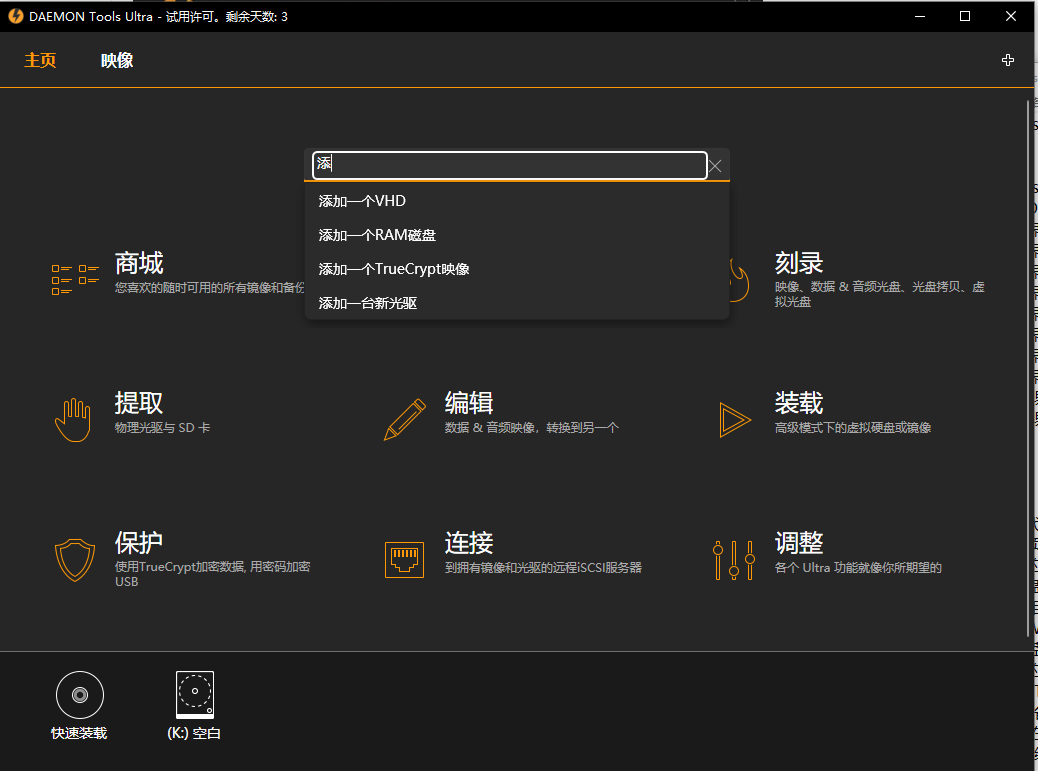The width and height of the screenshot is (1038, 771).
Task: Open the 装载 mount arrow icon
Action: coord(735,421)
